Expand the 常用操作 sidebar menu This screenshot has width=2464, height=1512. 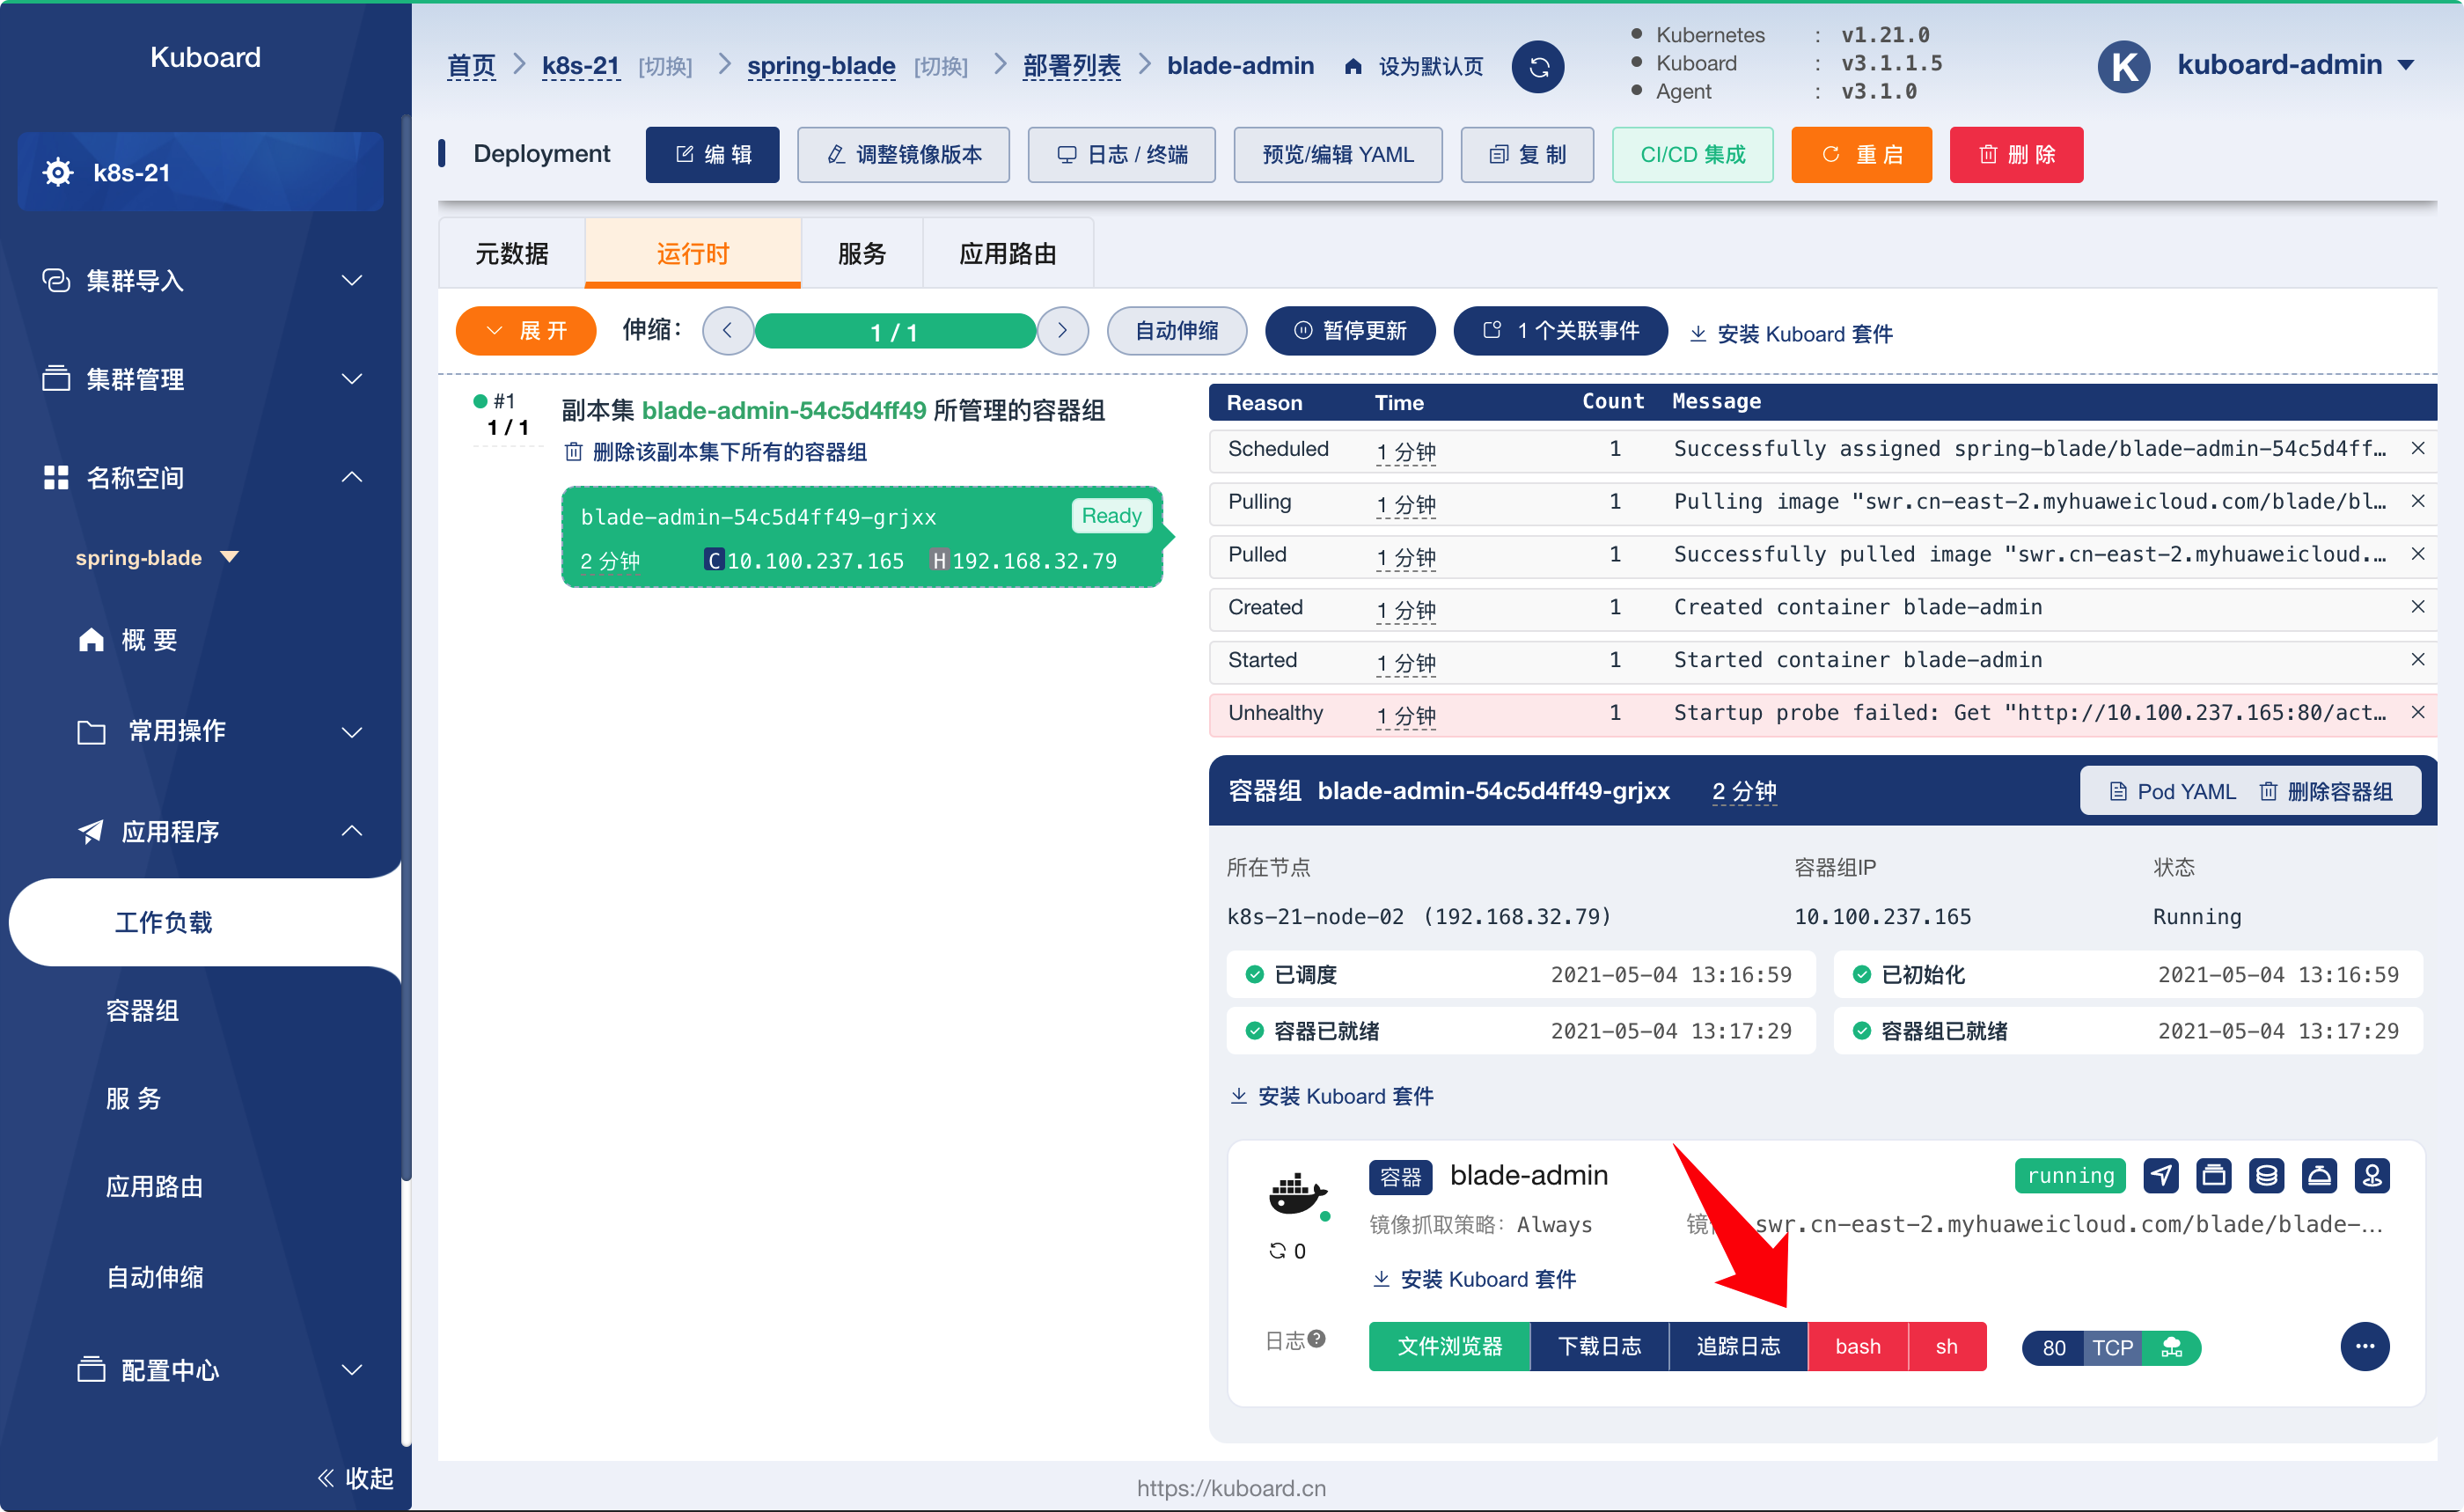(x=352, y=732)
